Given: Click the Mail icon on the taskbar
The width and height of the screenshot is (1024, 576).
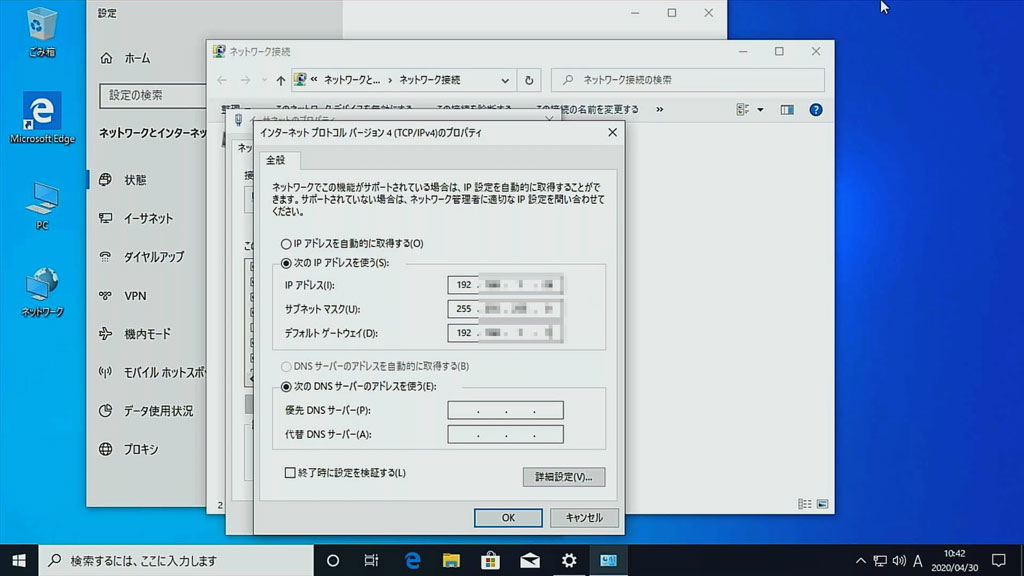Looking at the screenshot, I should [529, 560].
